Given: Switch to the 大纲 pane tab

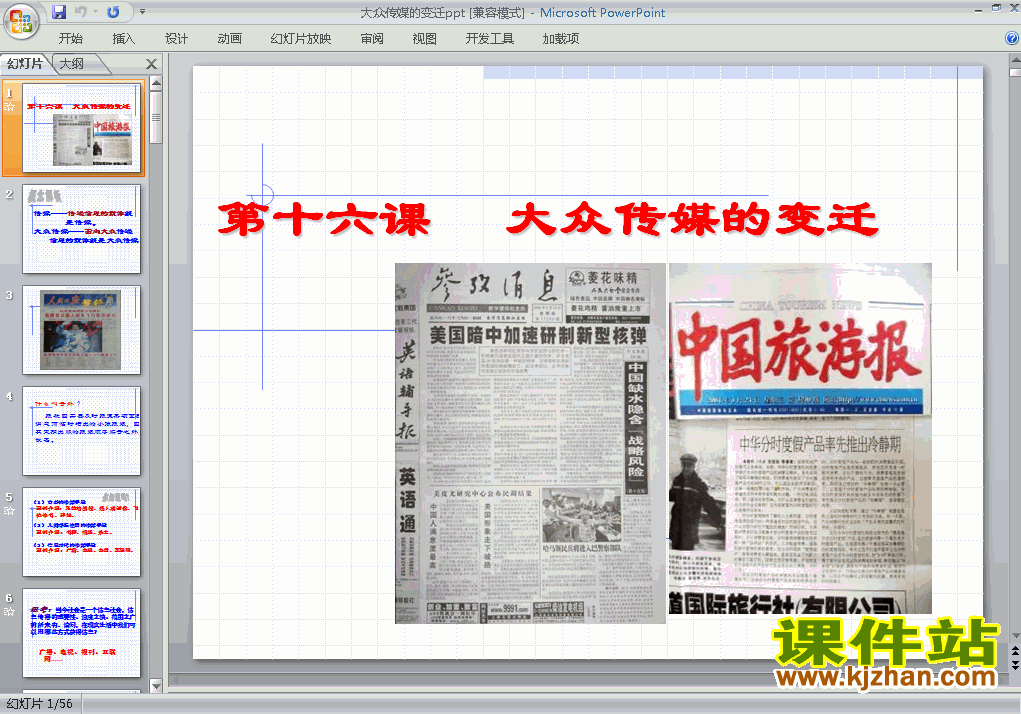Looking at the screenshot, I should coord(72,63).
